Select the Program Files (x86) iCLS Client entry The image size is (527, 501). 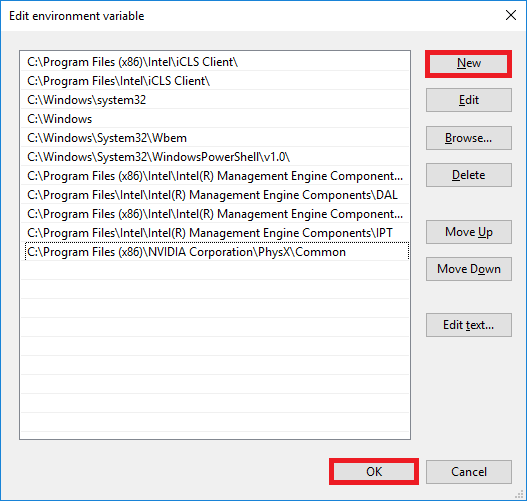(215, 62)
